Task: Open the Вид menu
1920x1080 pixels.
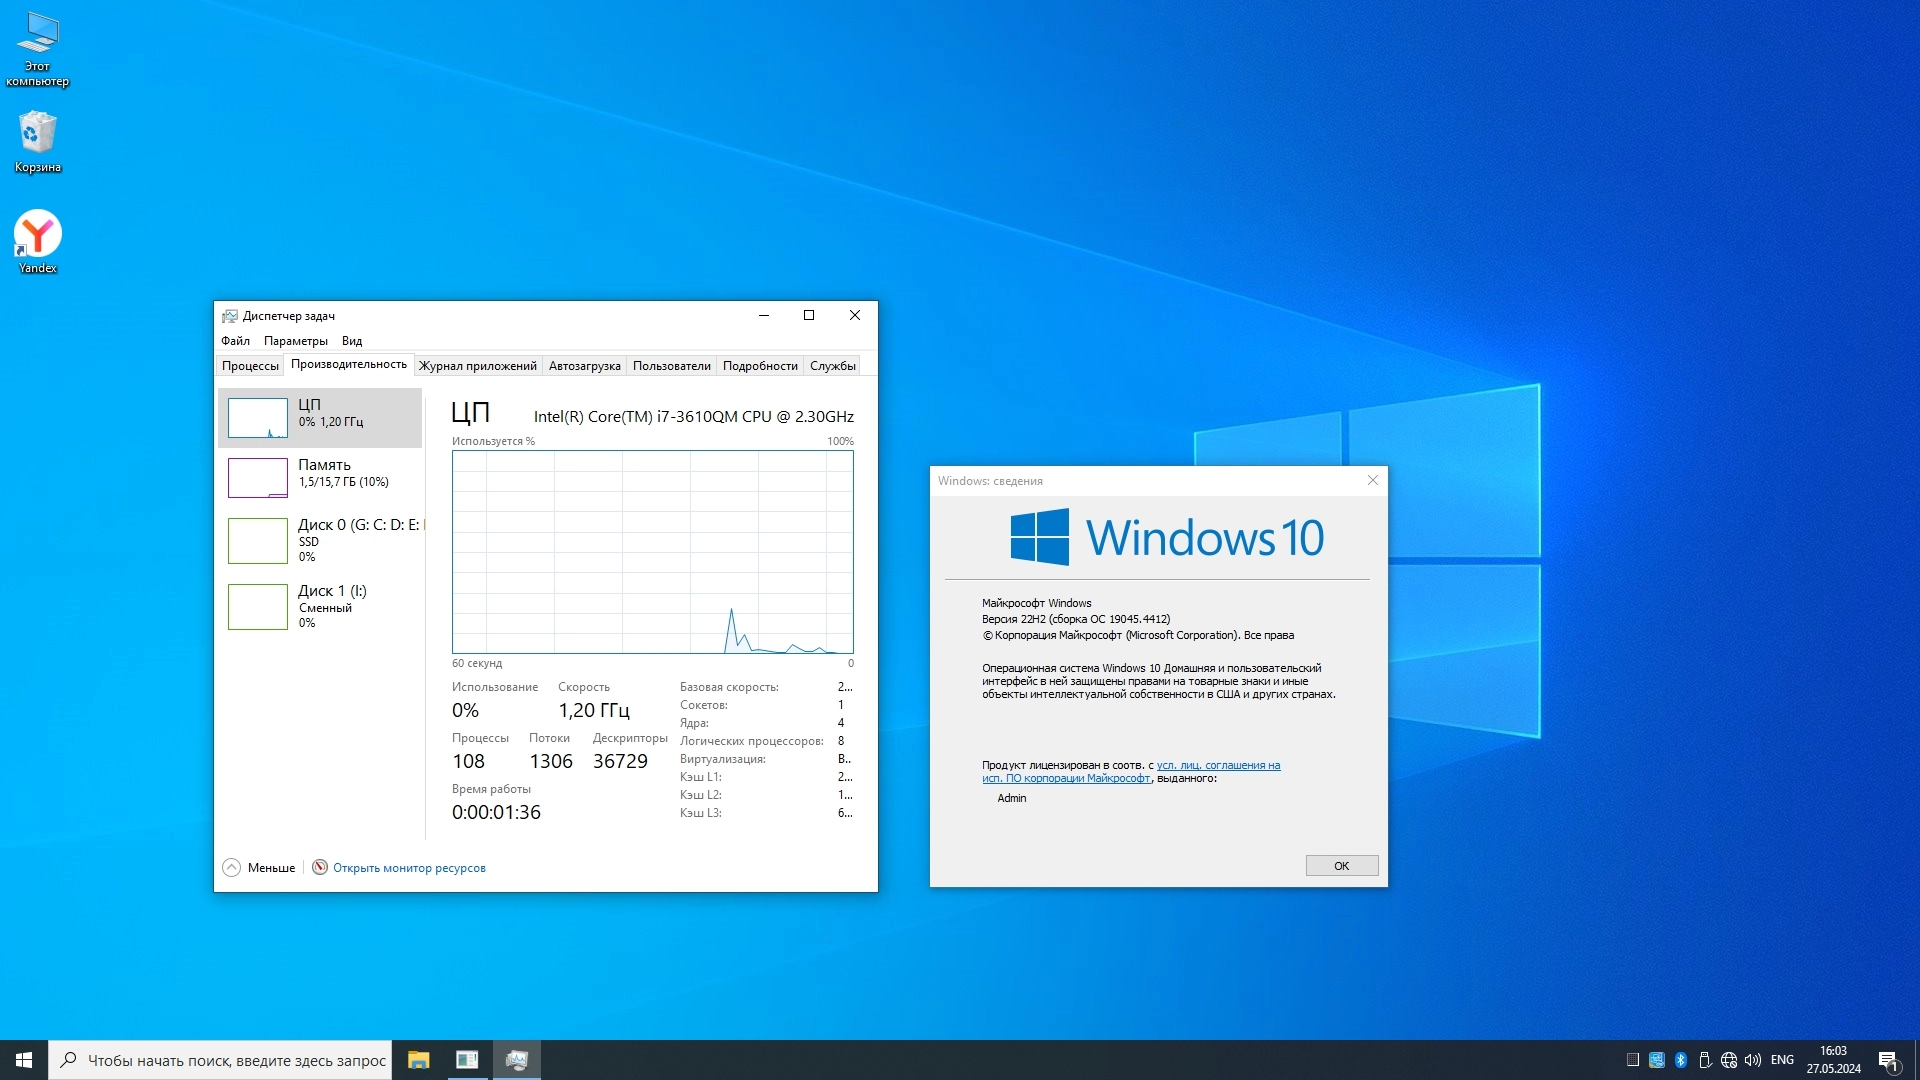Action: (352, 341)
